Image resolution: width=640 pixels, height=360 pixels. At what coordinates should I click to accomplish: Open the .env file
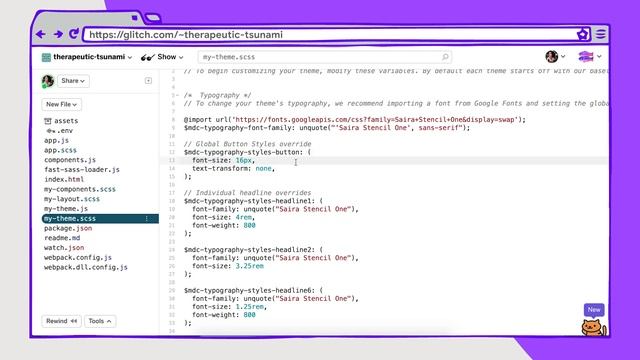[x=60, y=131]
